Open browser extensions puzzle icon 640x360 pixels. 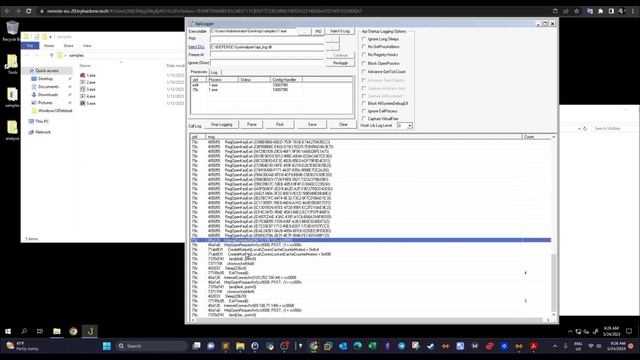(x=600, y=11)
